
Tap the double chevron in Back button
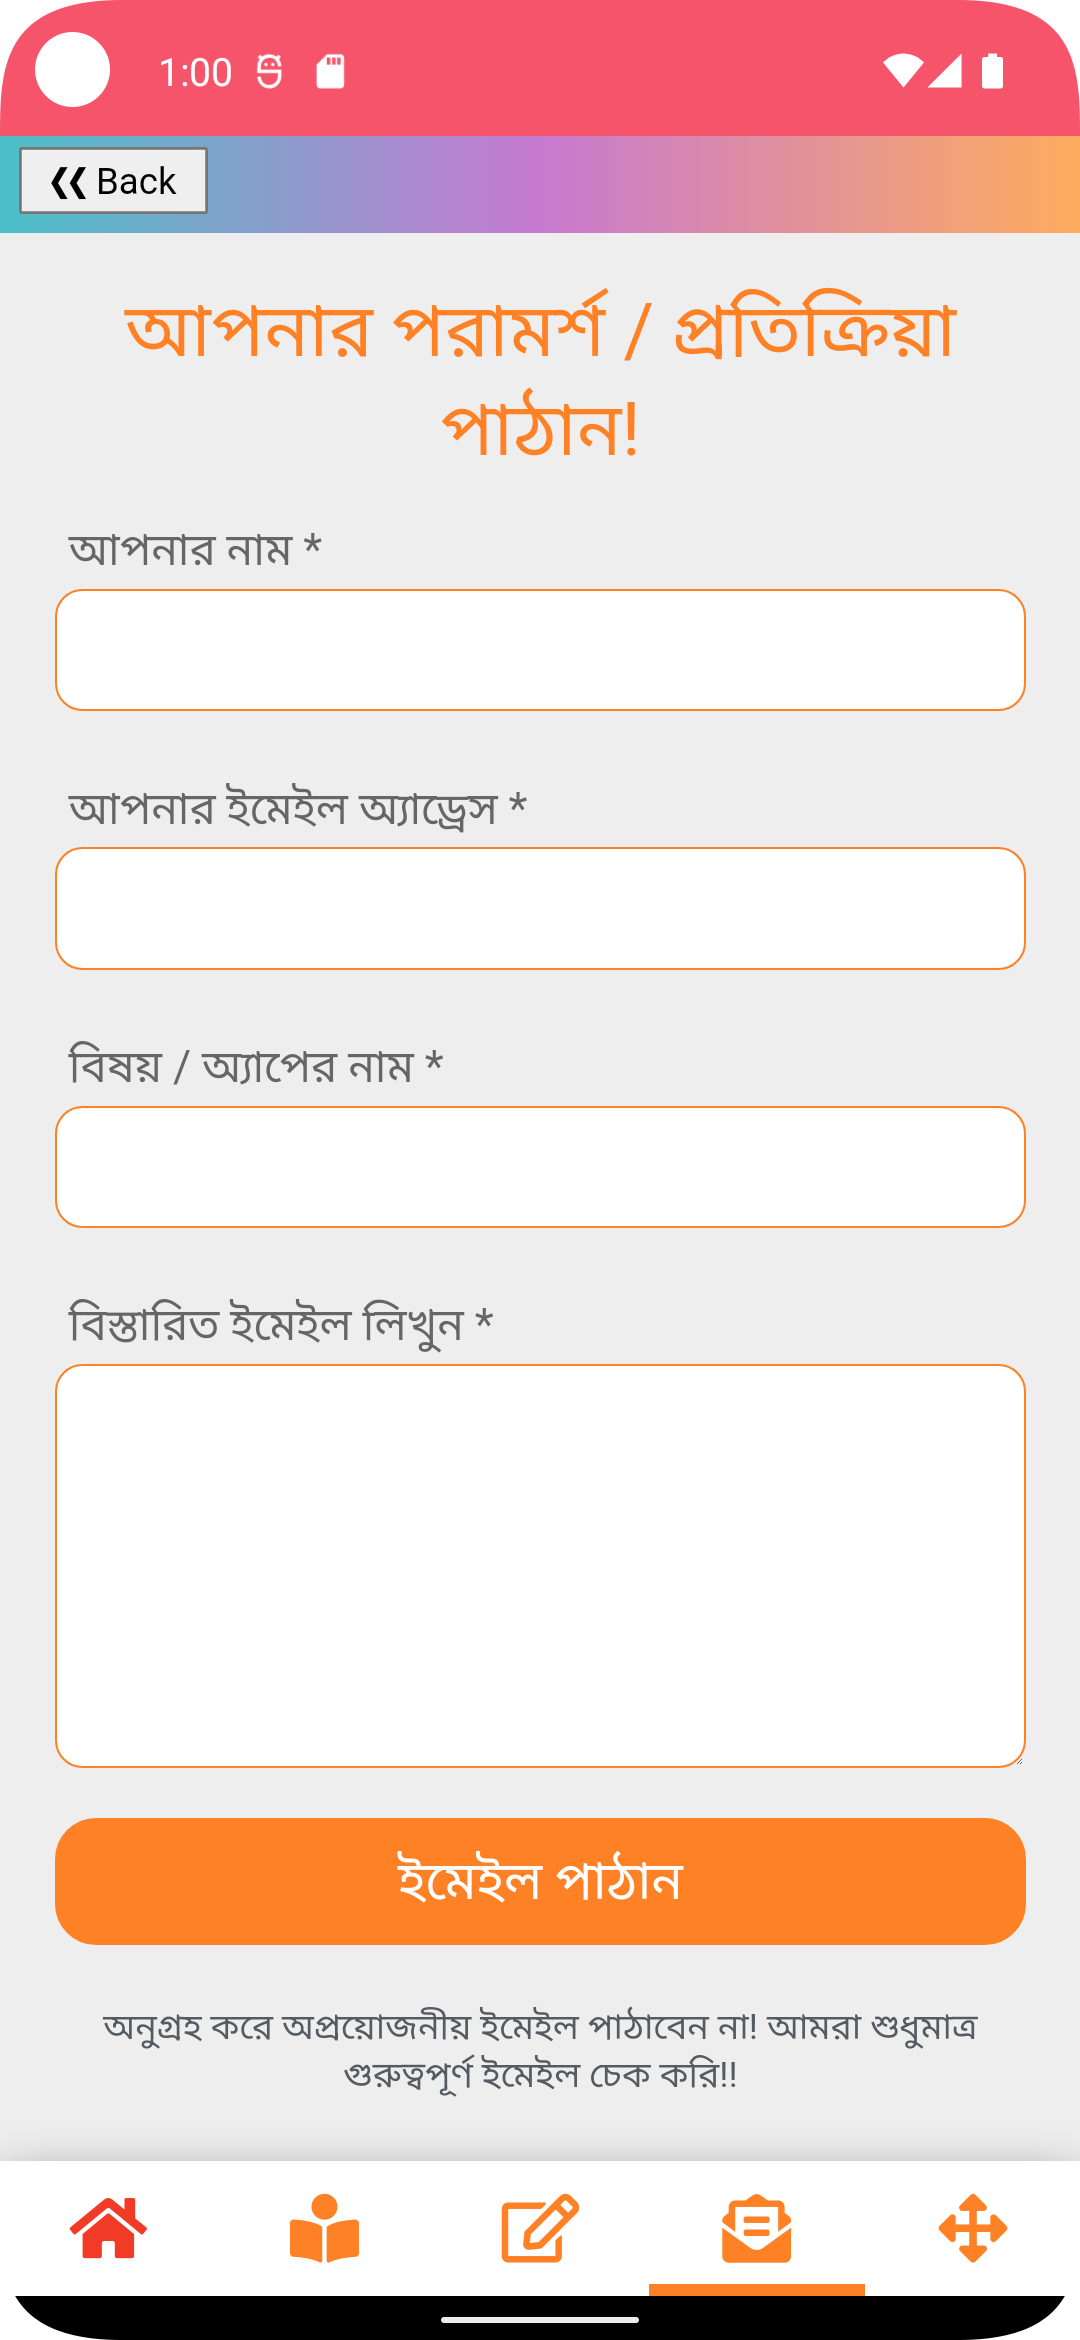click(68, 182)
